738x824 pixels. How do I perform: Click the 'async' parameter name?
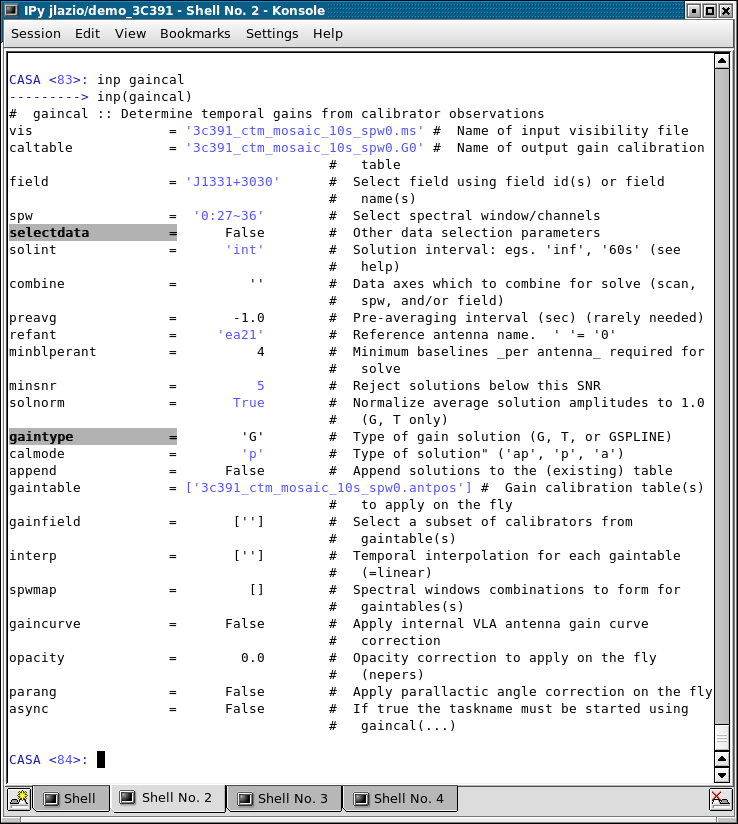click(28, 709)
